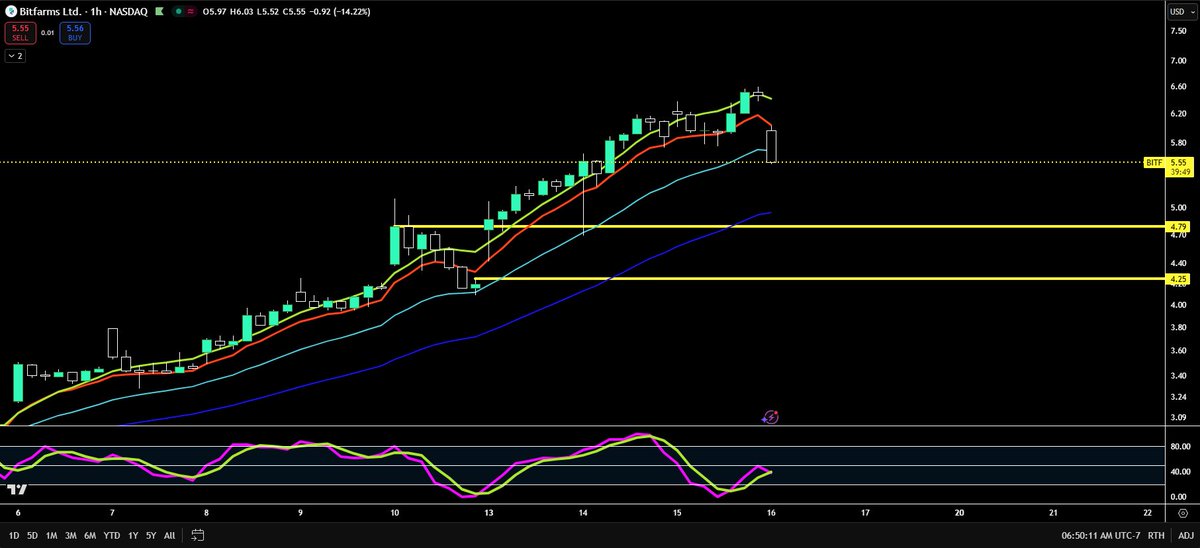The width and height of the screenshot is (1200, 548).
Task: Click the 0.01 spread value between SELL and BUY
Action: click(x=47, y=33)
